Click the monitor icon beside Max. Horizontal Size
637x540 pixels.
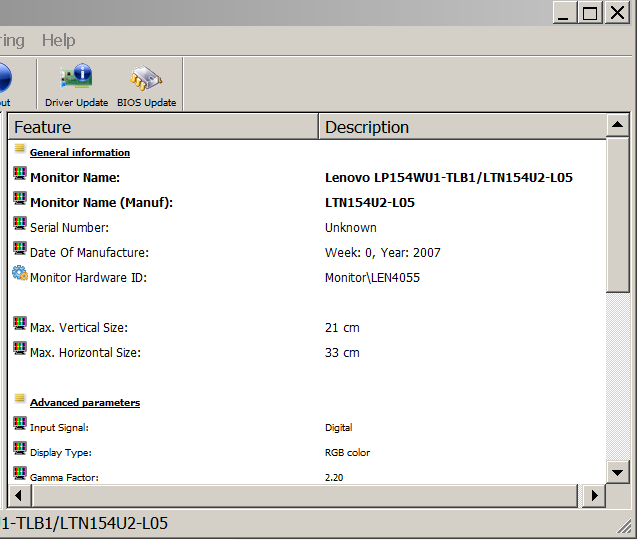tap(20, 348)
